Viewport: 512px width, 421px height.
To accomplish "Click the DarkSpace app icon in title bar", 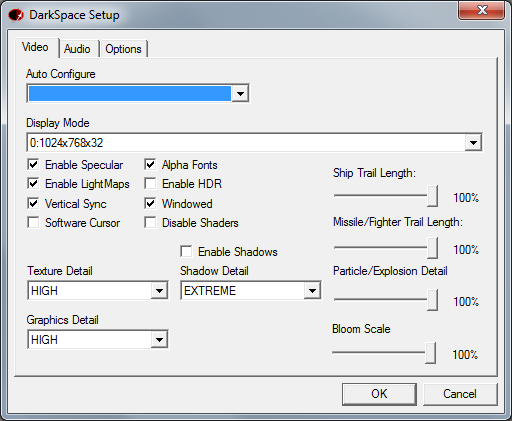I will pos(16,15).
